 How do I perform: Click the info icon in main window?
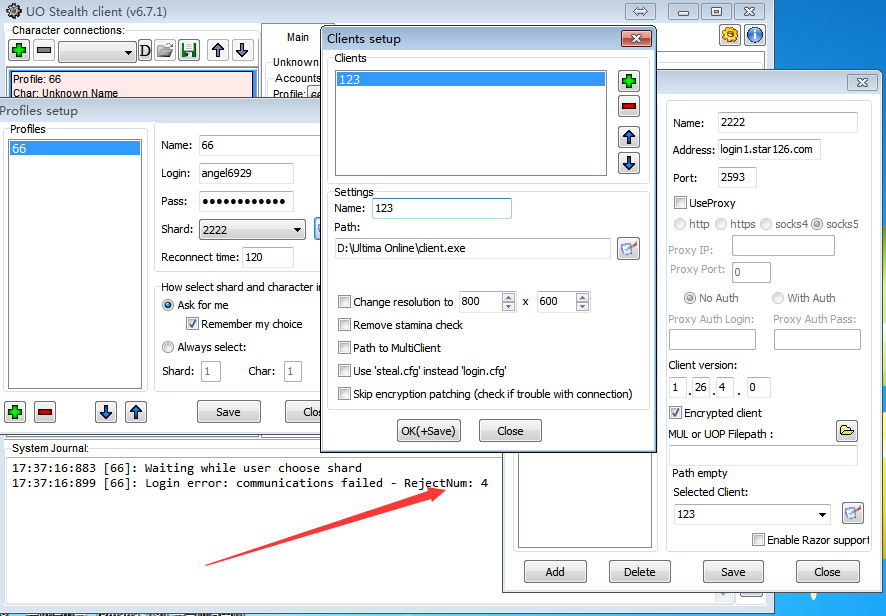tap(755, 35)
